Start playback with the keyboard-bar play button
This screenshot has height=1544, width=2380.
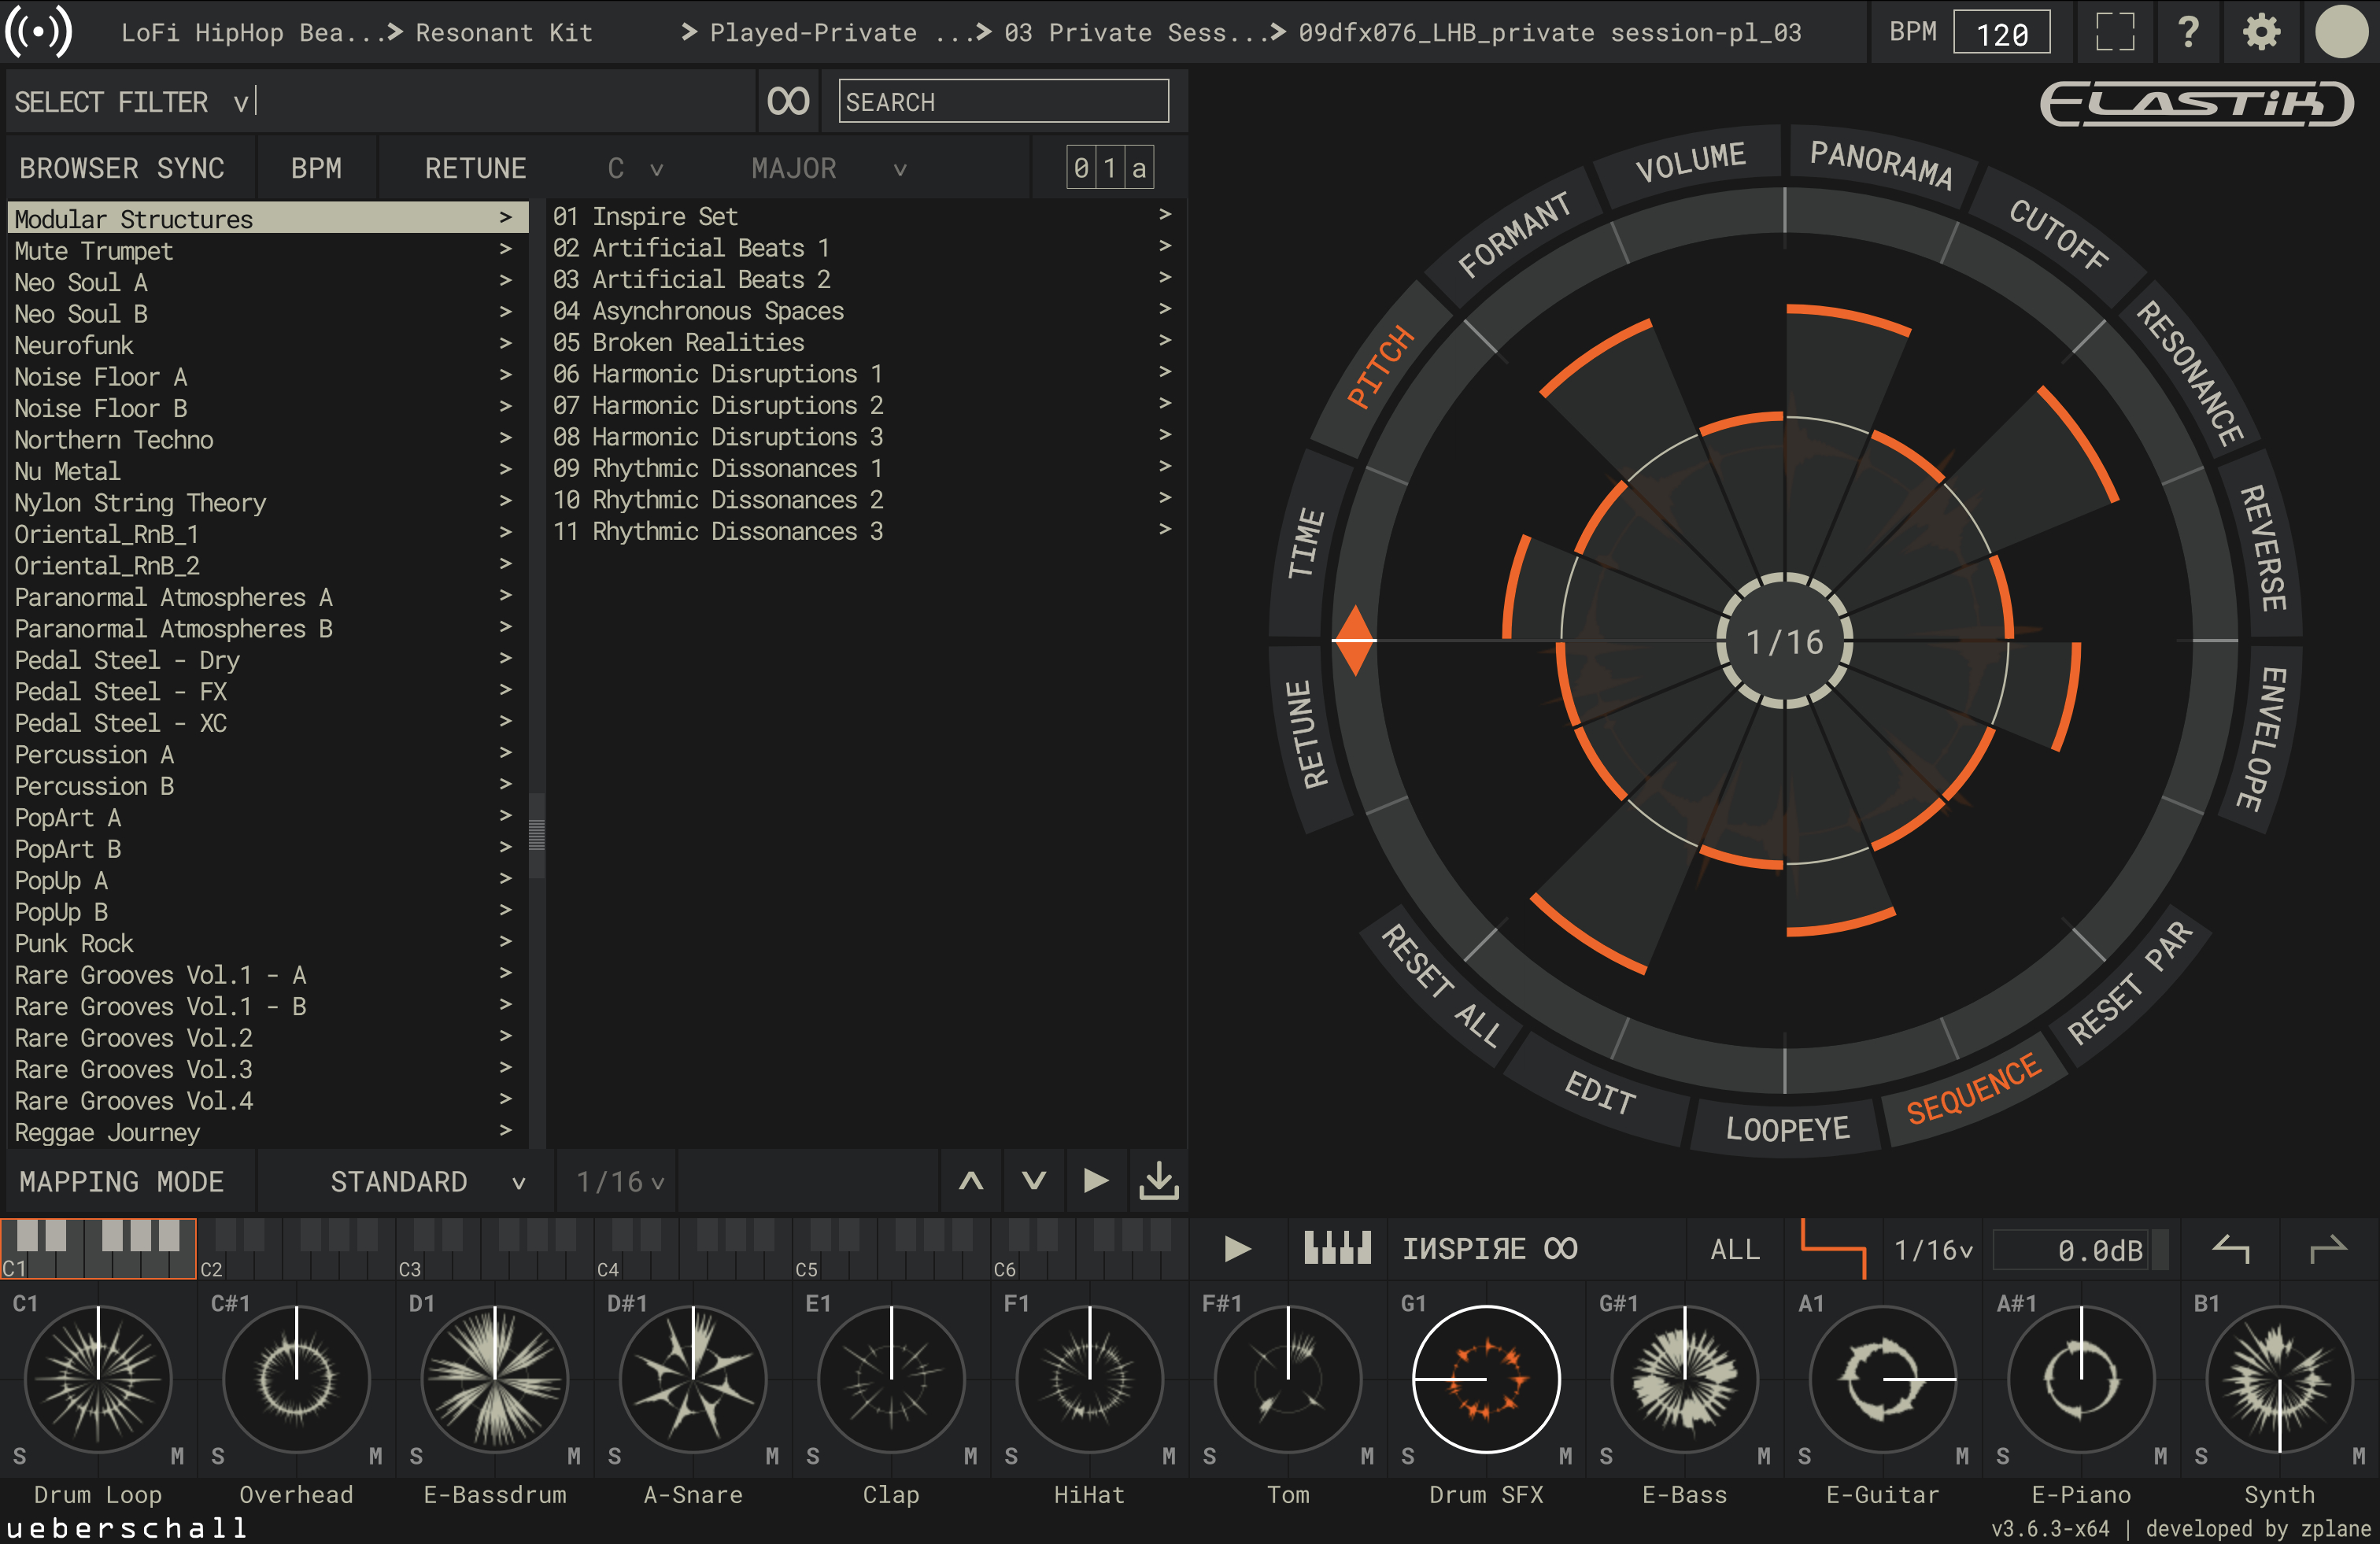click(x=1237, y=1248)
